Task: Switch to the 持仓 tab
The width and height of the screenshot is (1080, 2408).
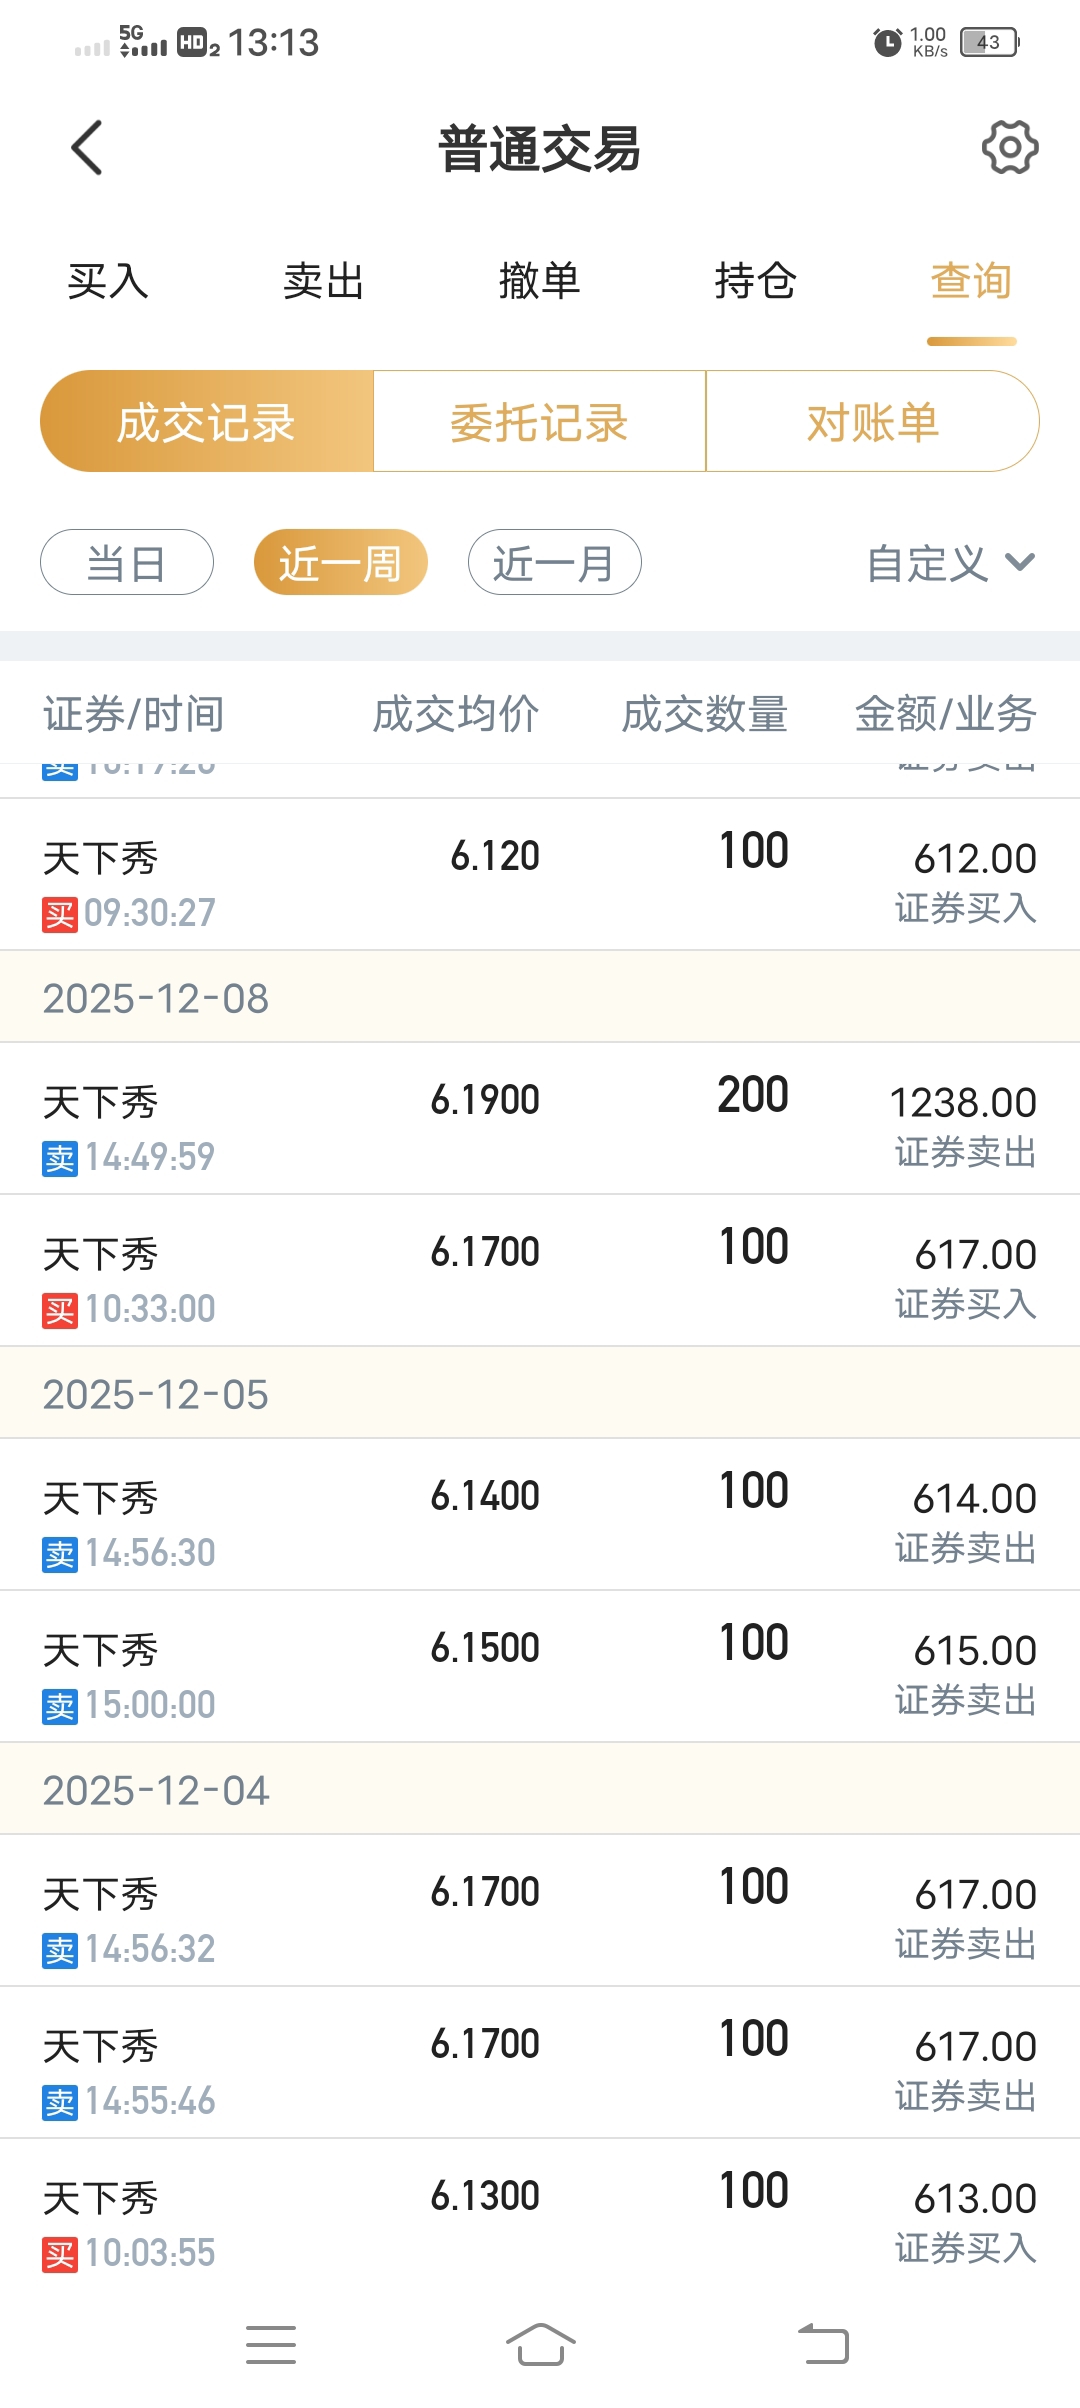Action: pyautogui.click(x=755, y=281)
